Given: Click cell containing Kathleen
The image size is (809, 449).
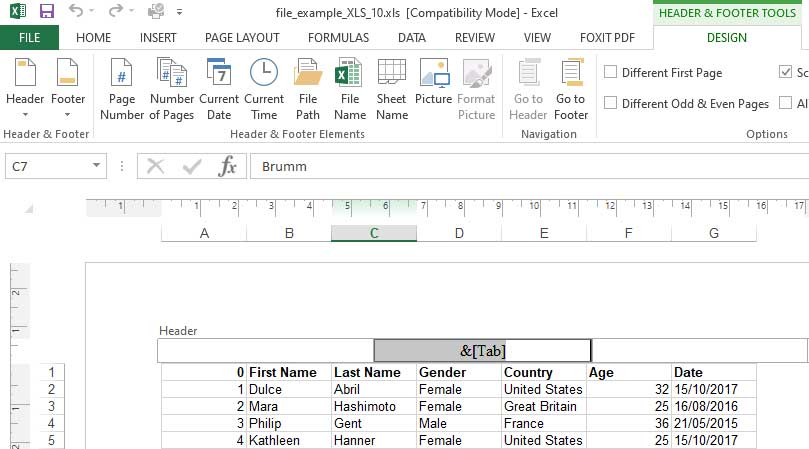Looking at the screenshot, I should [x=289, y=440].
